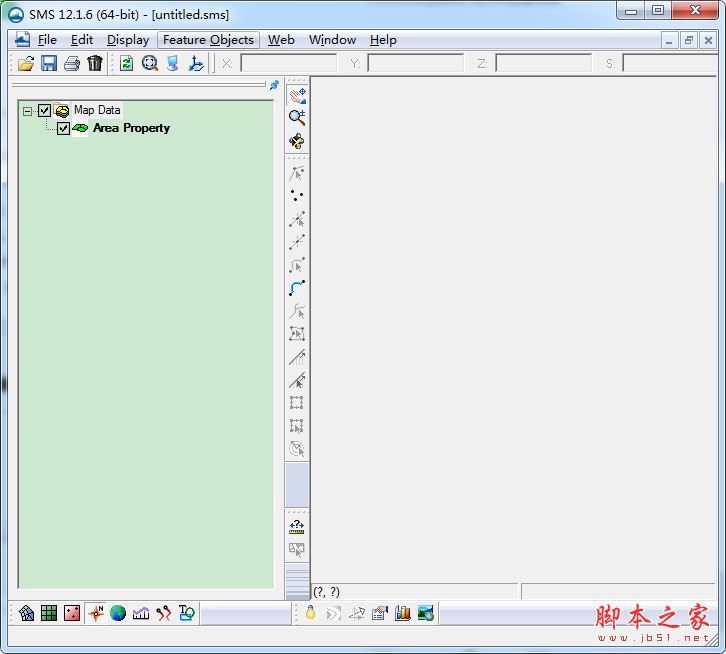
Task: Select the Map Data tree folder
Action: (x=97, y=110)
